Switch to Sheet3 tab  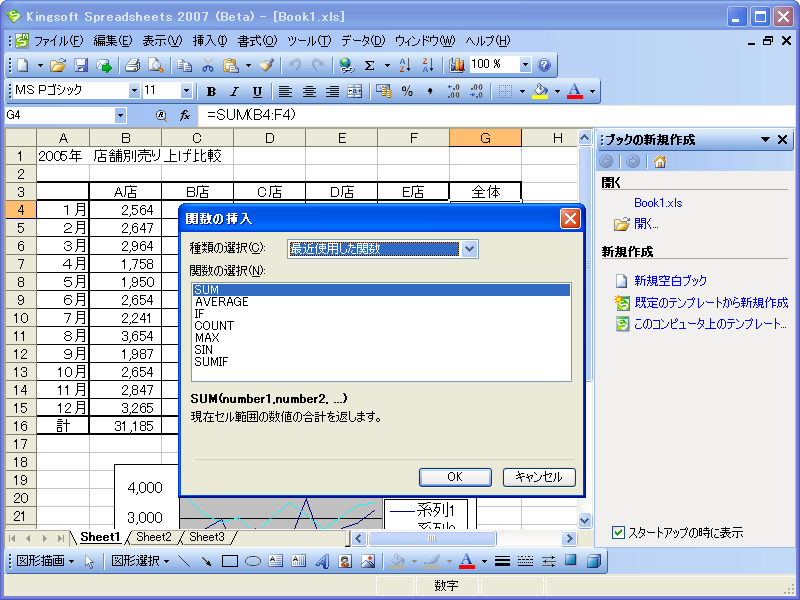(x=207, y=537)
